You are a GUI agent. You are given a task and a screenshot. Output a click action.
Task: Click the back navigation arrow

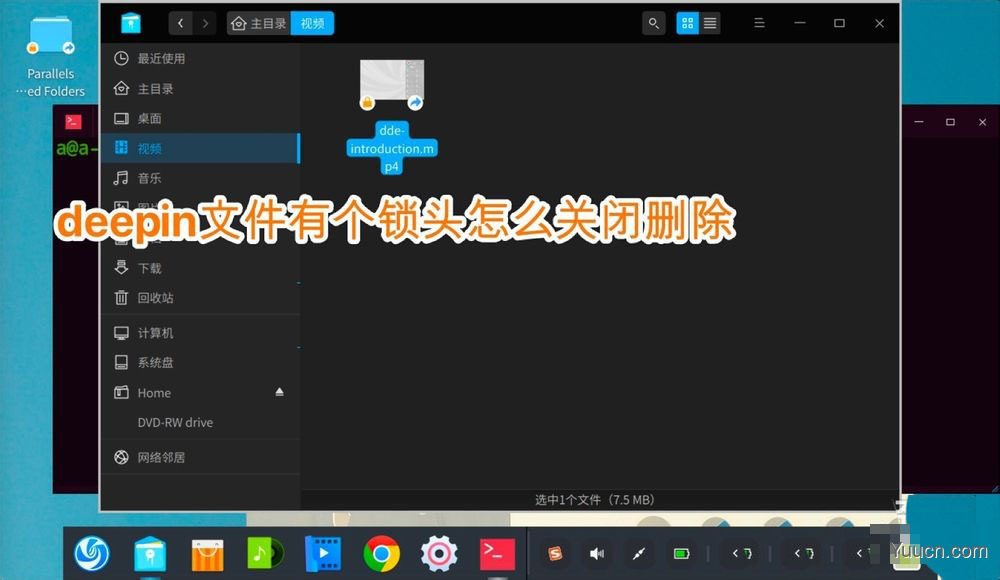click(179, 22)
